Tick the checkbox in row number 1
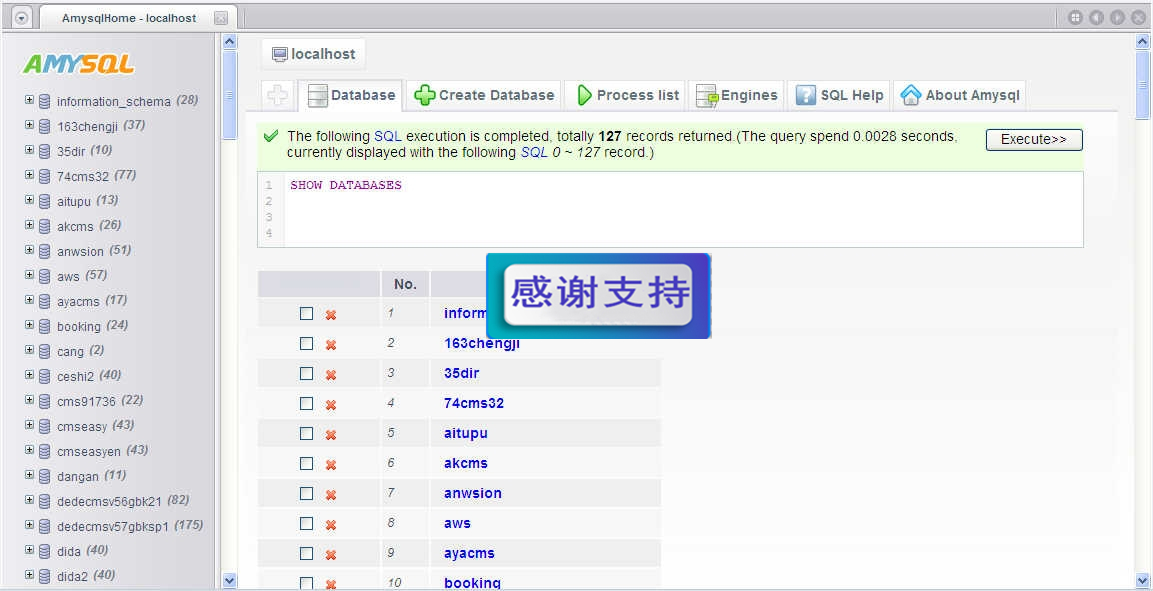 pos(307,313)
